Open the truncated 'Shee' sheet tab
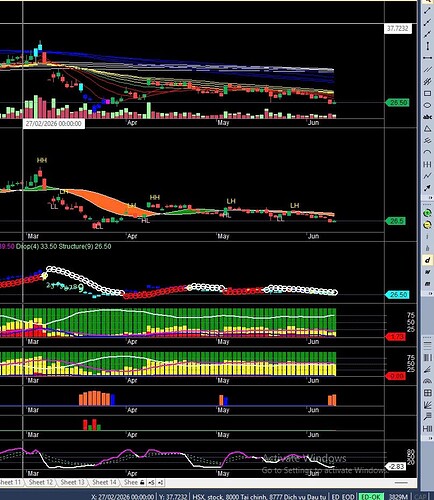434x500 pixels. [x=131, y=482]
